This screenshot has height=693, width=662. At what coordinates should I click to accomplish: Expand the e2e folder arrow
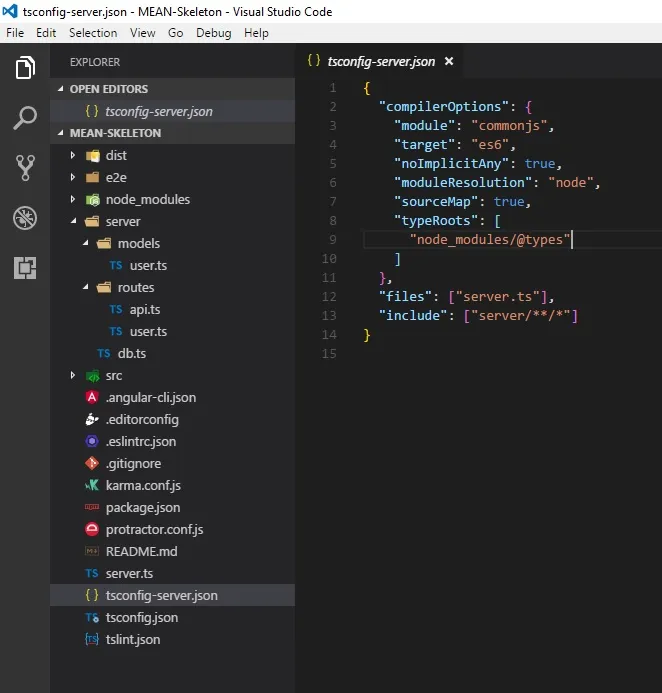(73, 177)
